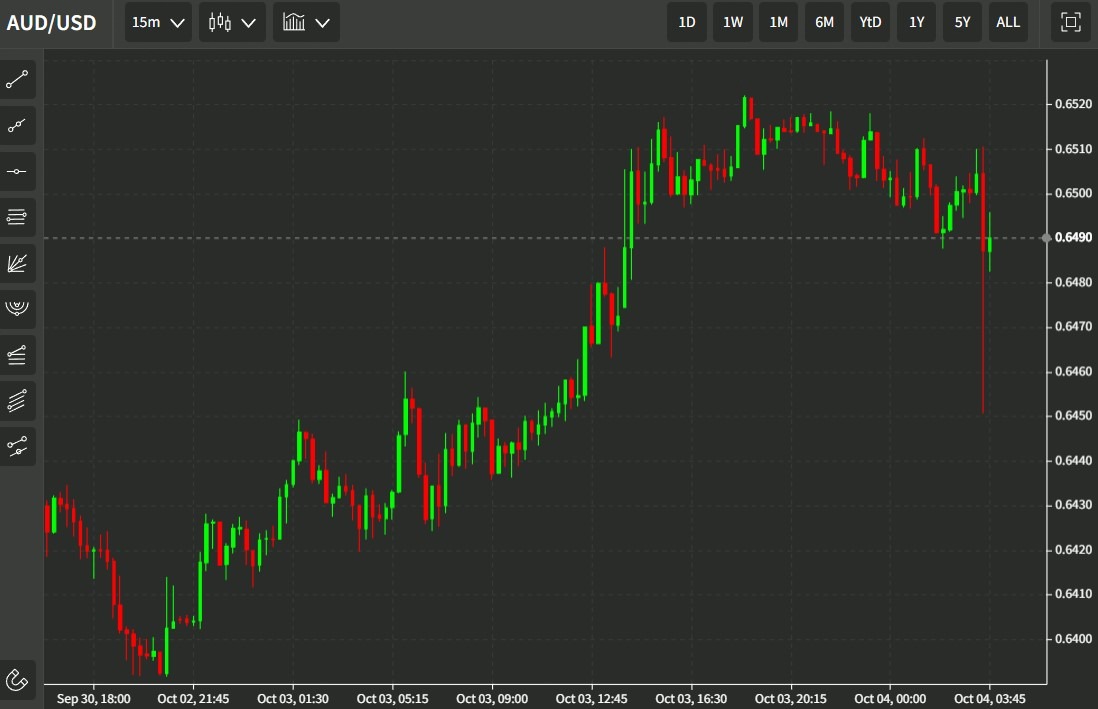This screenshot has height=709, width=1098.
Task: Click the Oct 03, 20:15 time label
Action: coord(791,698)
